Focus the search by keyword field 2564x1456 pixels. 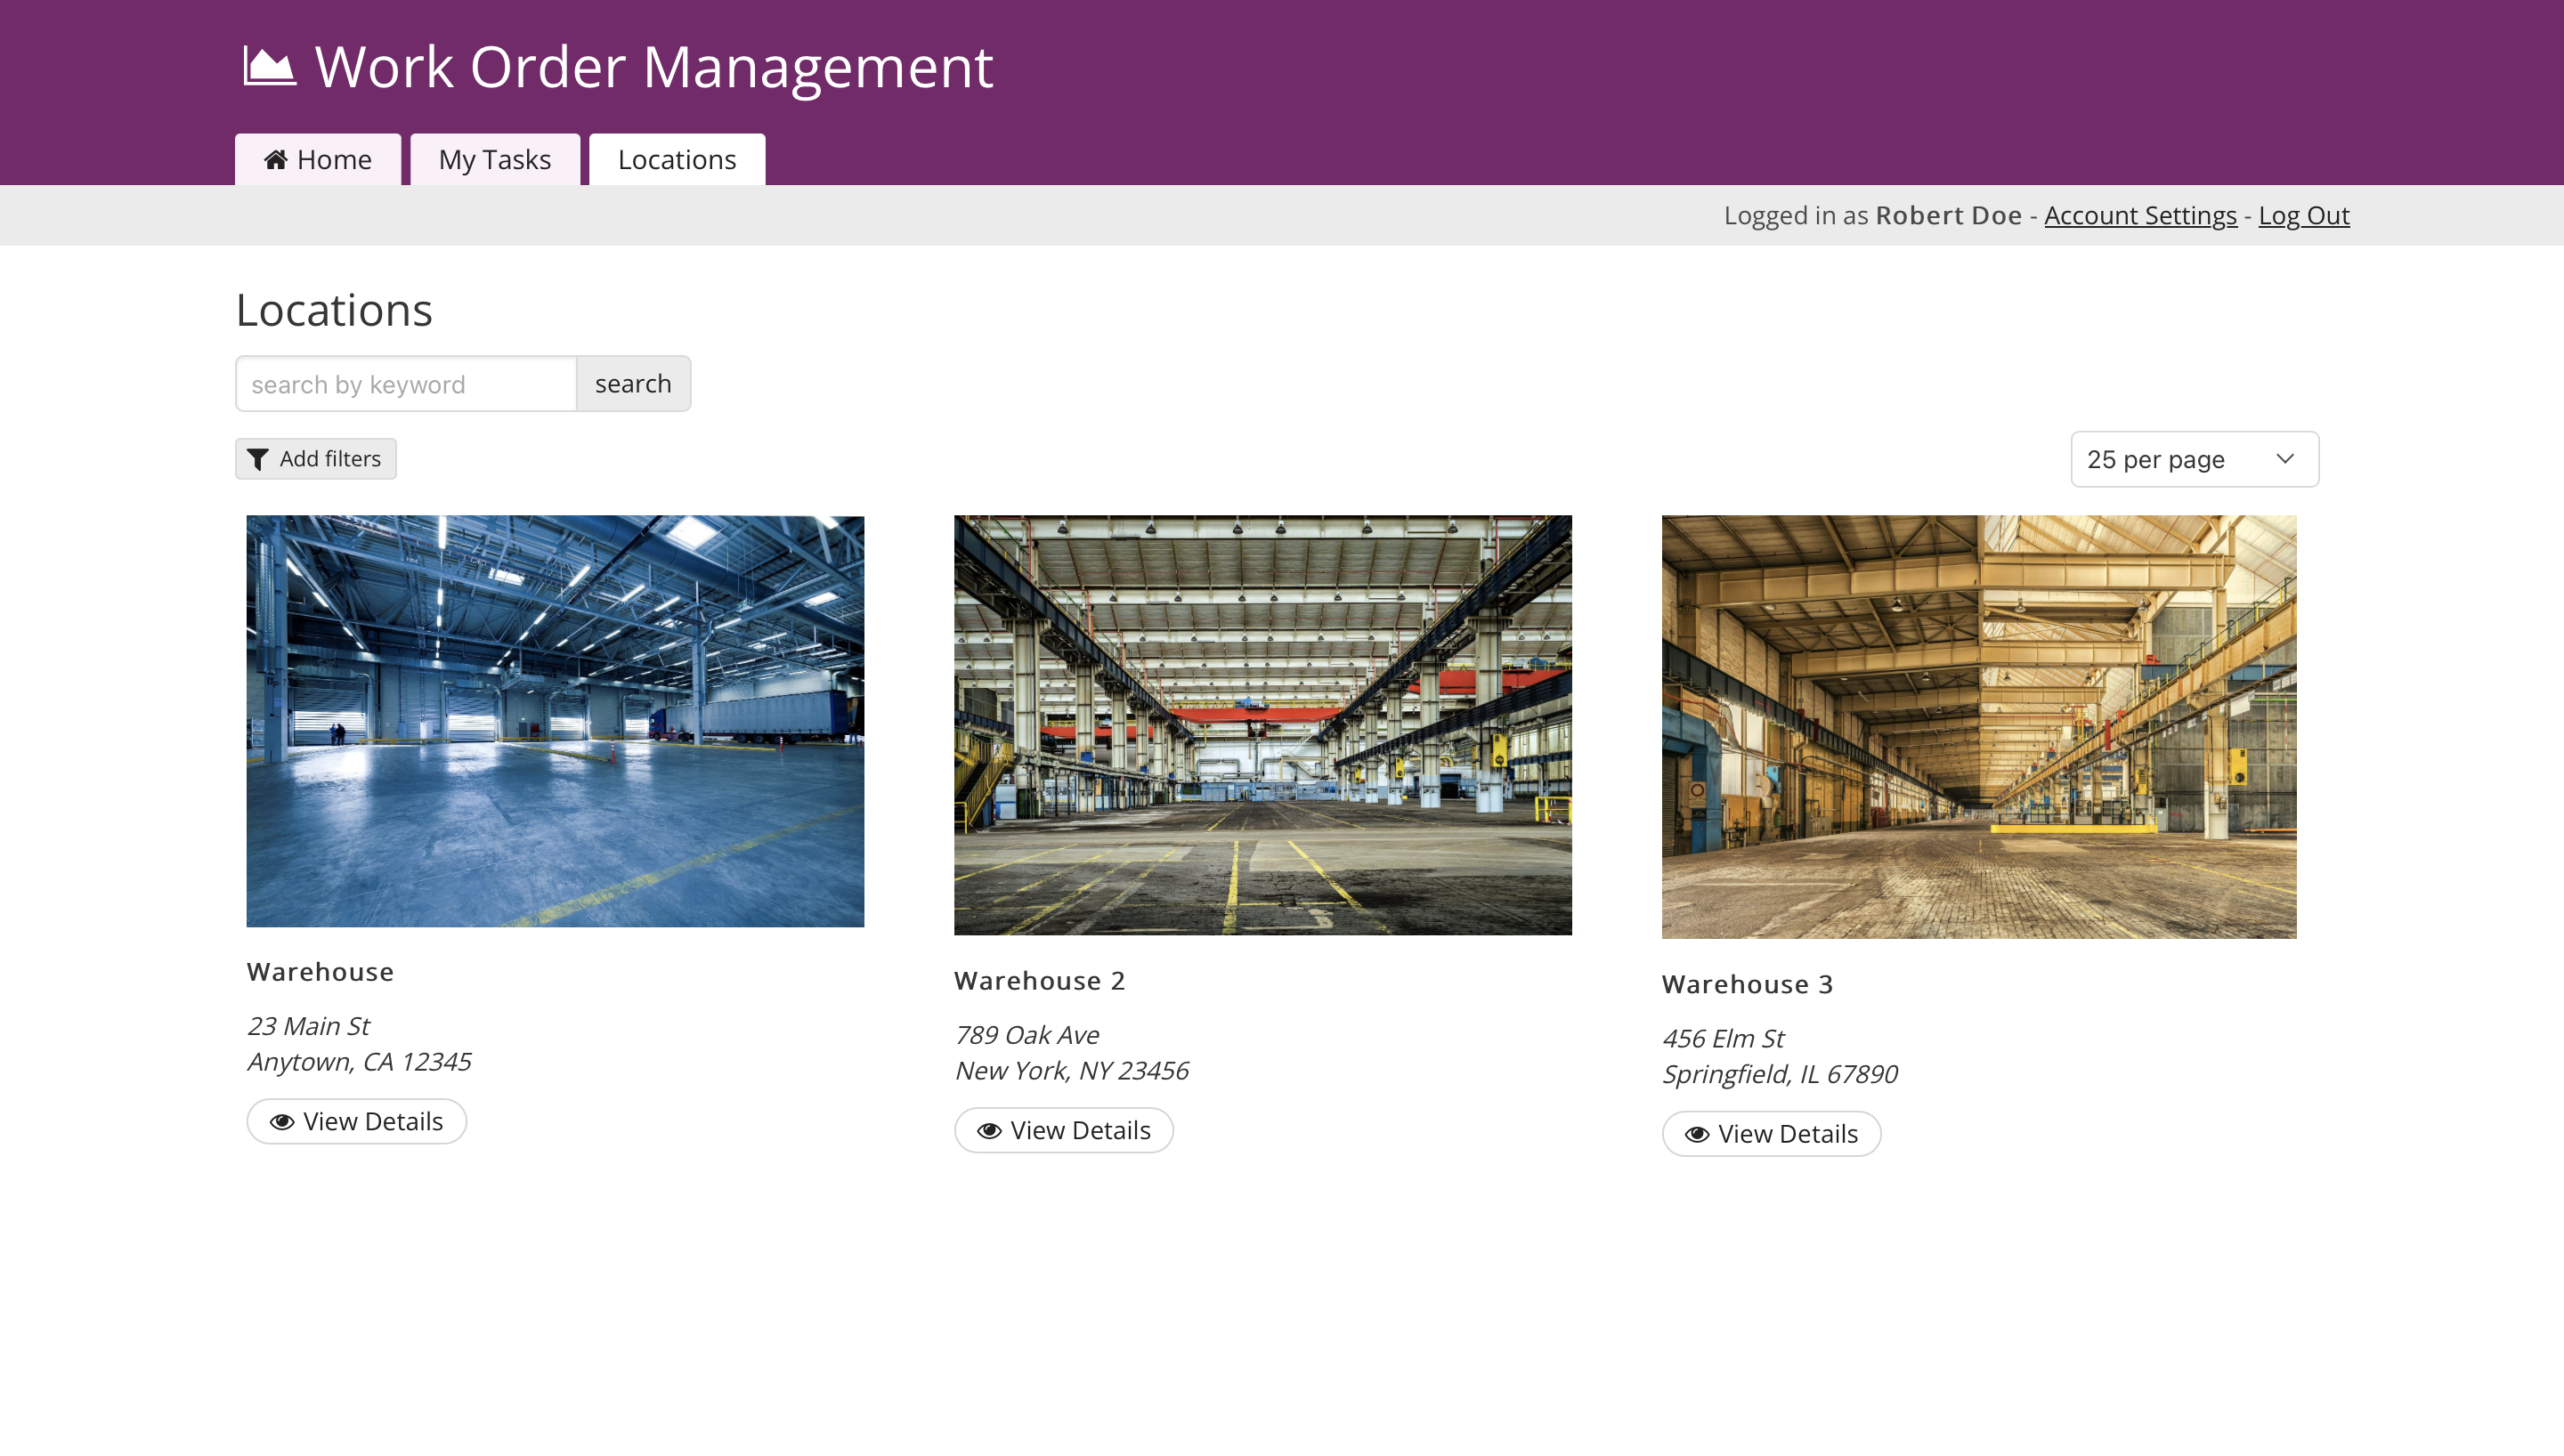(x=406, y=384)
